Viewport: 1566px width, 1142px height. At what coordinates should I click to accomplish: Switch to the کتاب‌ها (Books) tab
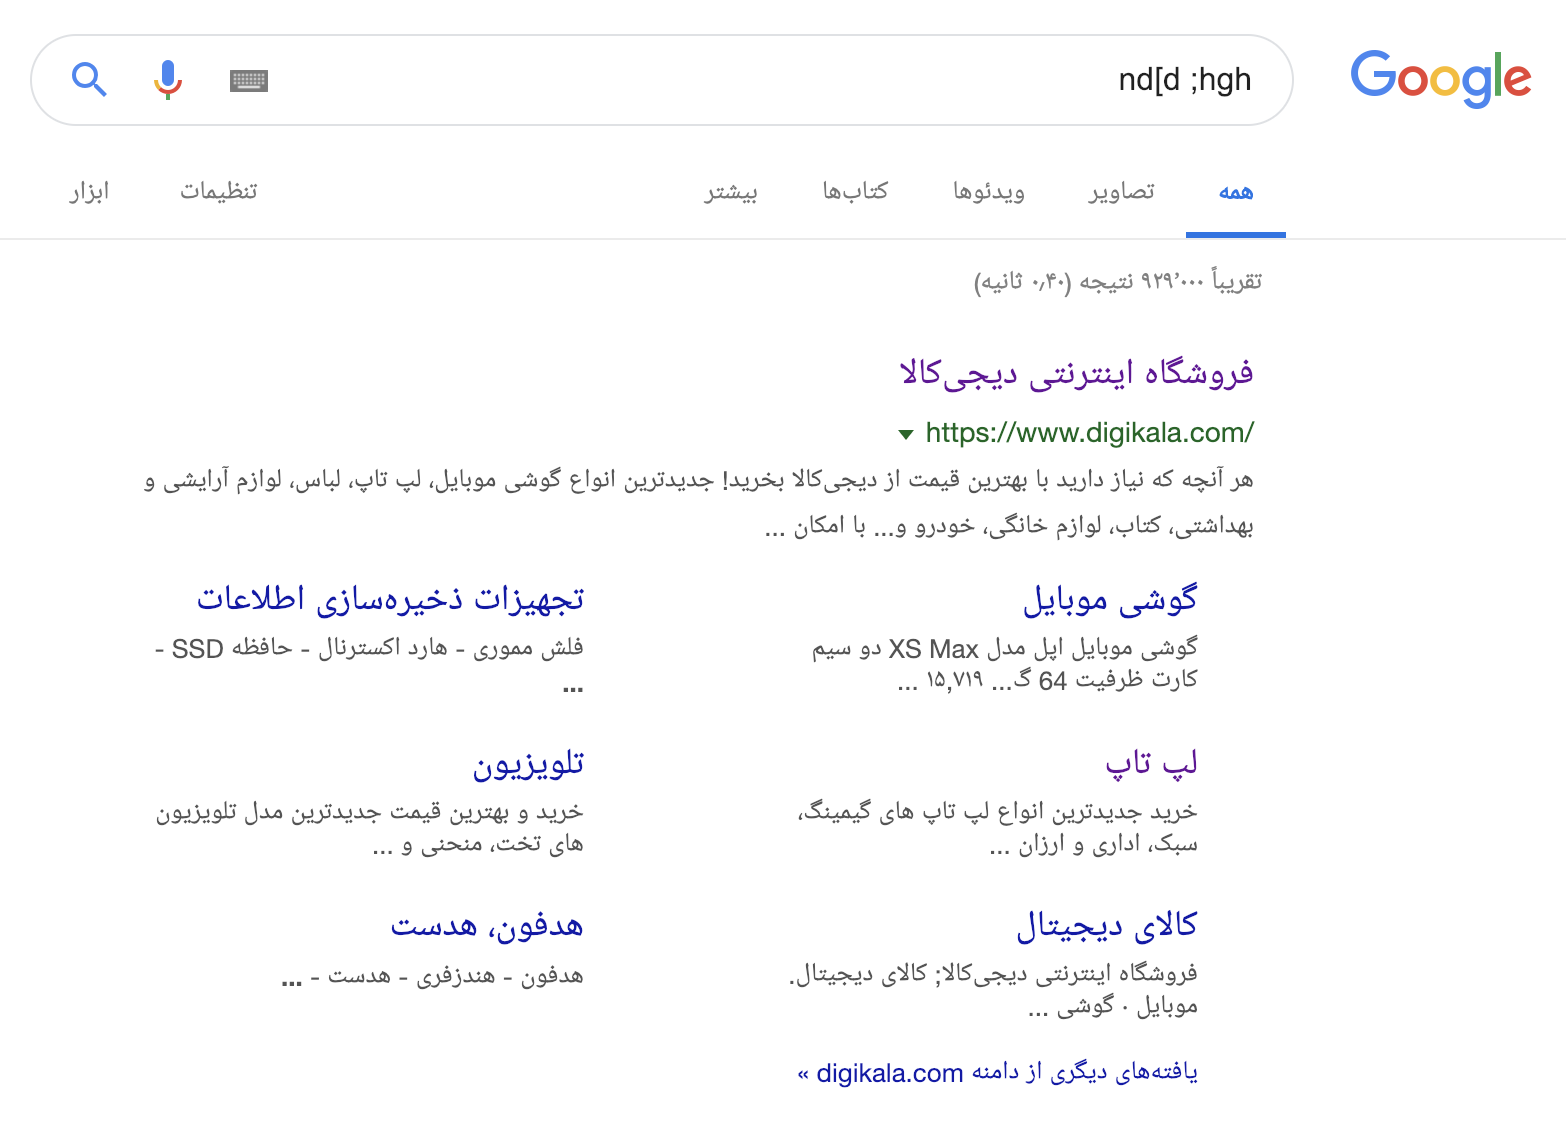coord(855,191)
